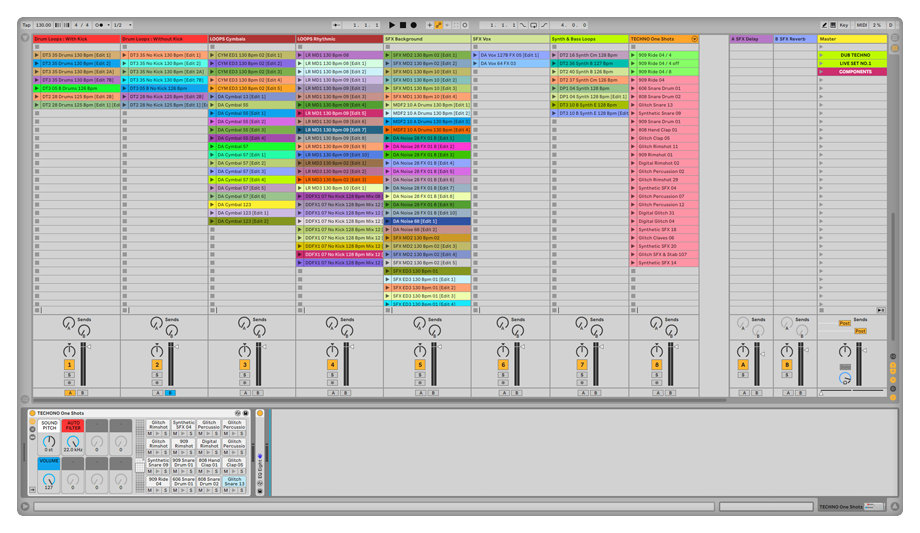
Task: Launch the DA Cymbal 57 clip
Action: (x=212, y=147)
